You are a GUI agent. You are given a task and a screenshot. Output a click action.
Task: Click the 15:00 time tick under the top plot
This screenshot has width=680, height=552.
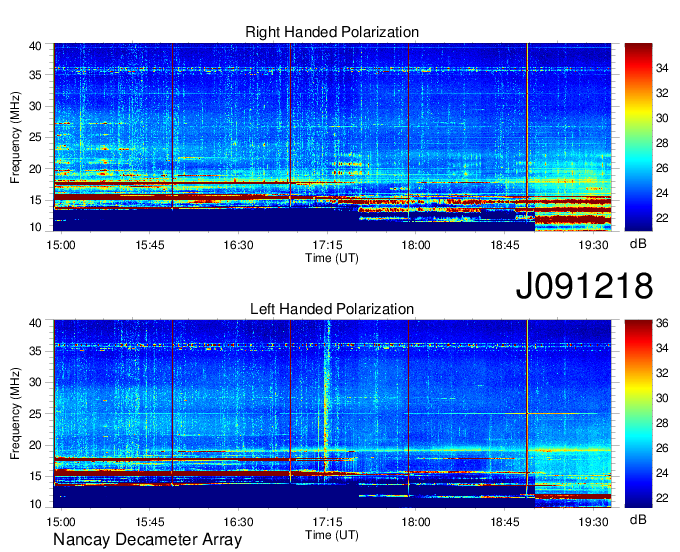click(x=61, y=245)
